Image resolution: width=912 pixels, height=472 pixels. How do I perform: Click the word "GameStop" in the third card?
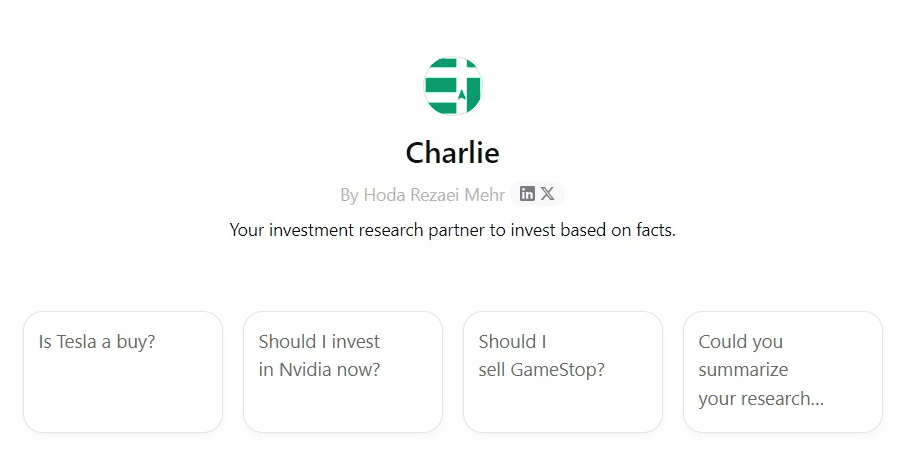pos(557,370)
